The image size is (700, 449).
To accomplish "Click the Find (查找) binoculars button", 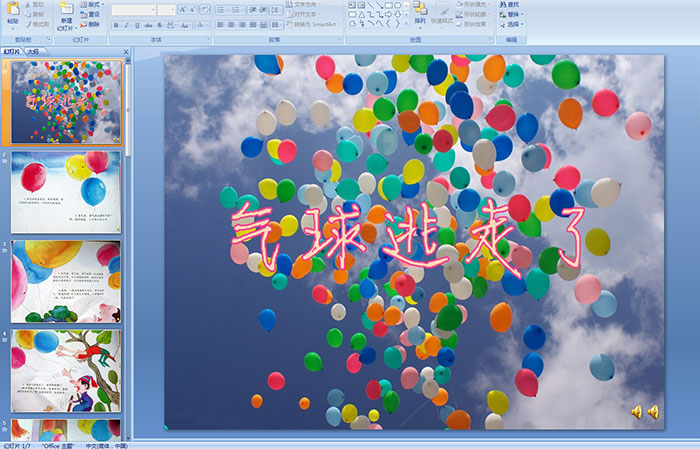I will click(x=509, y=4).
